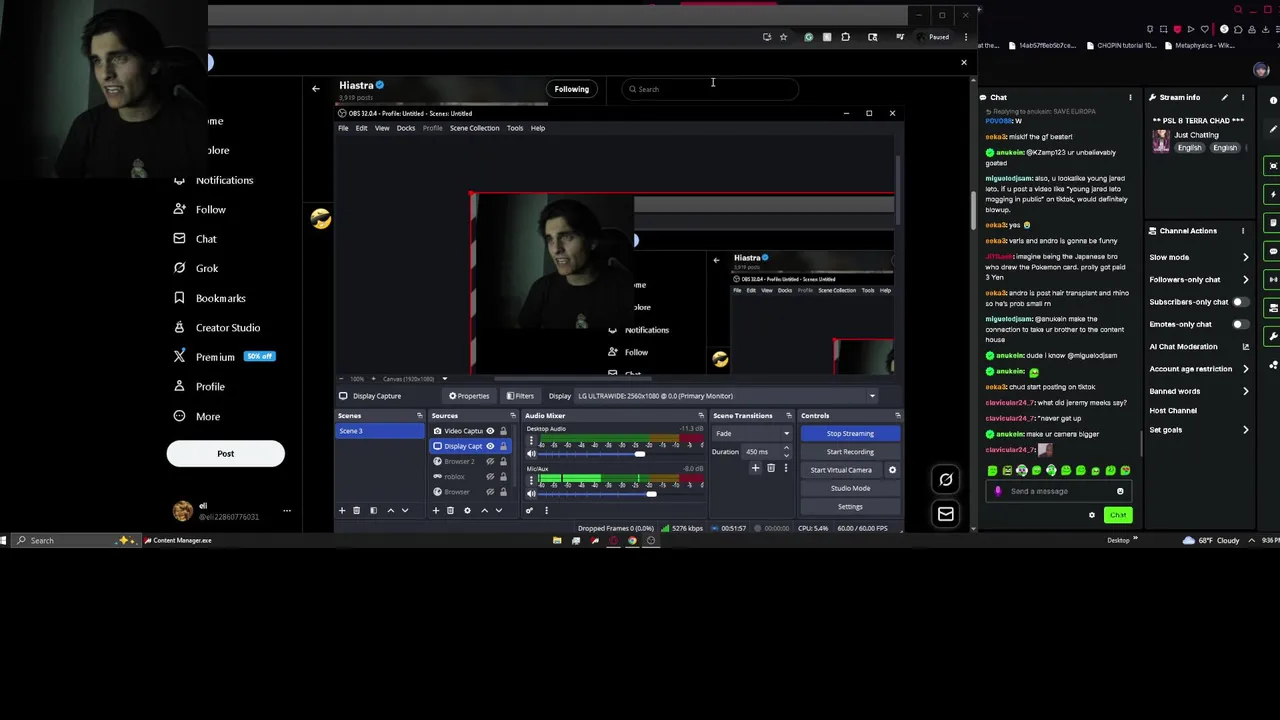Increase the transition Duration stepper
1280x720 pixels.
pos(786,449)
